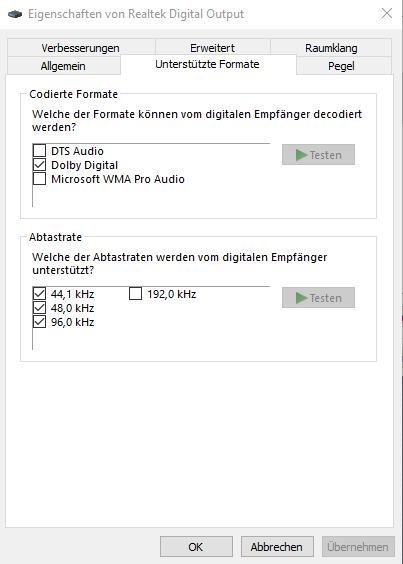This screenshot has height=564, width=403.
Task: Select the Allgemein tab
Action: click(63, 66)
